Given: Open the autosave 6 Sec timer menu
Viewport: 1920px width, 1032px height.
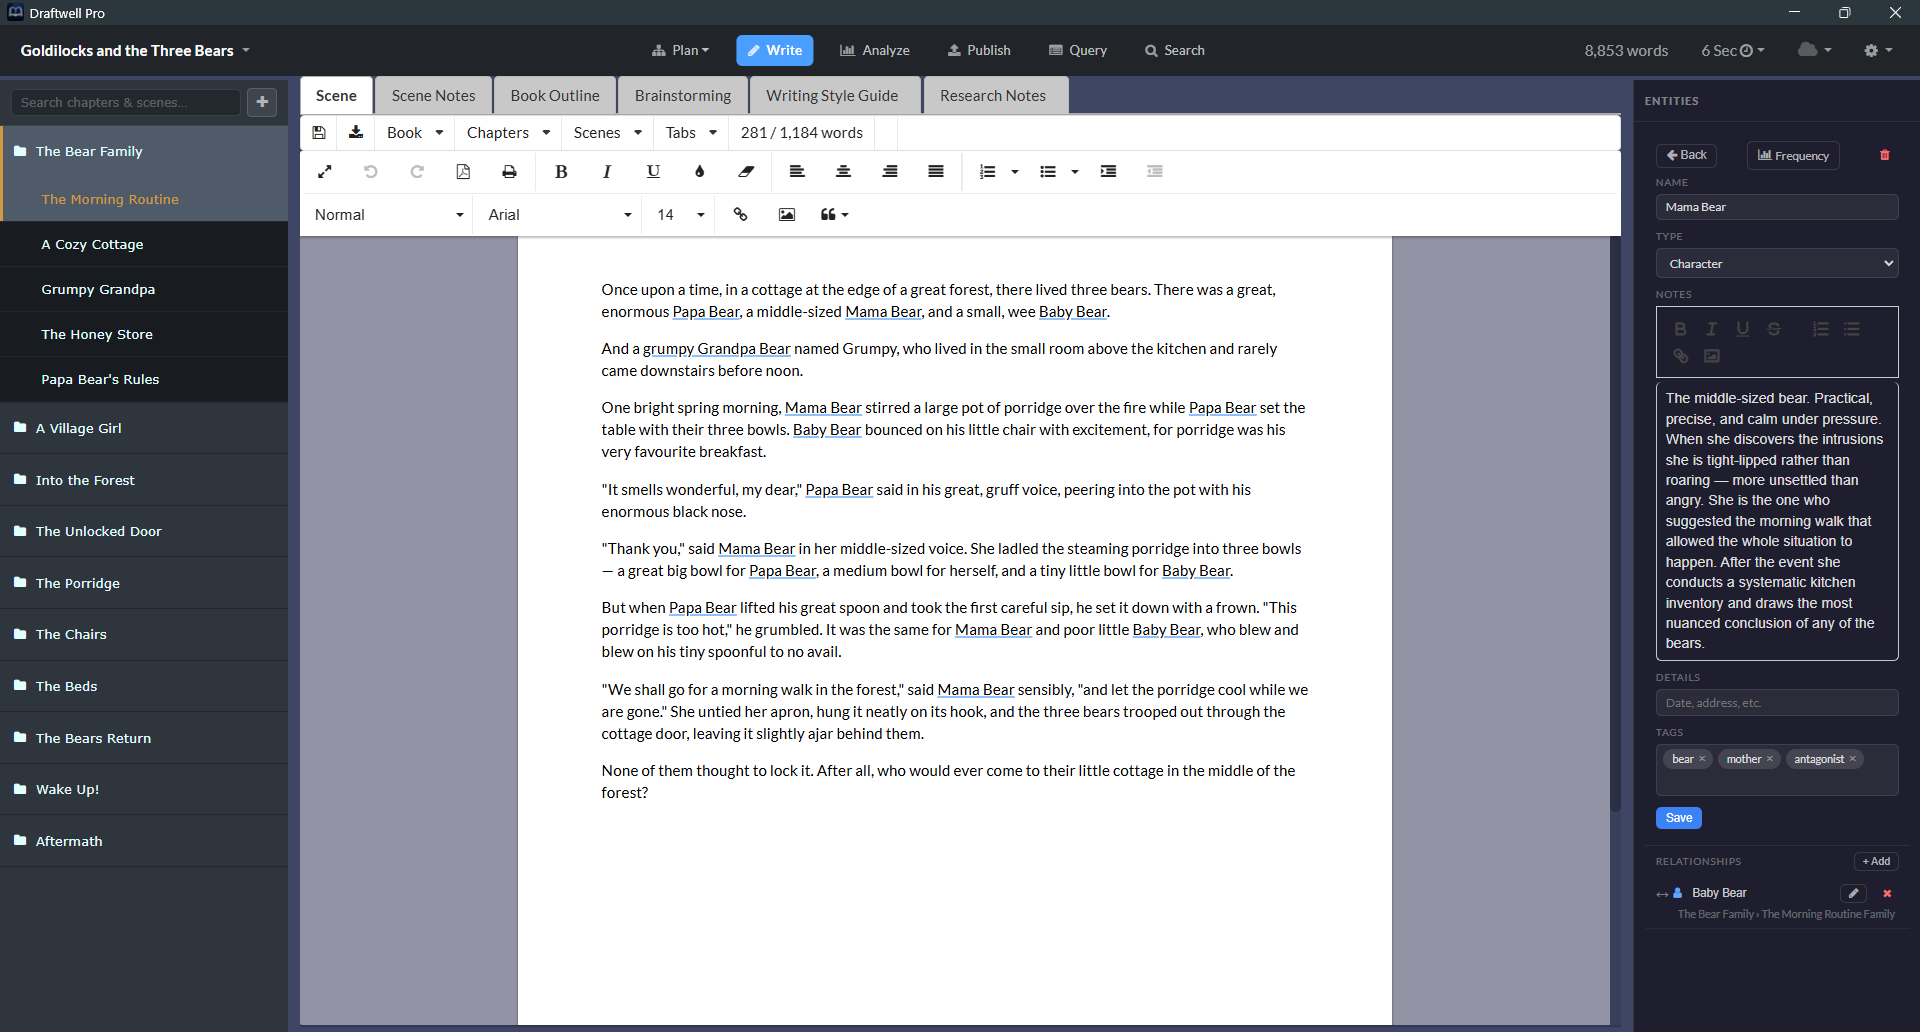Looking at the screenshot, I should click(1733, 51).
